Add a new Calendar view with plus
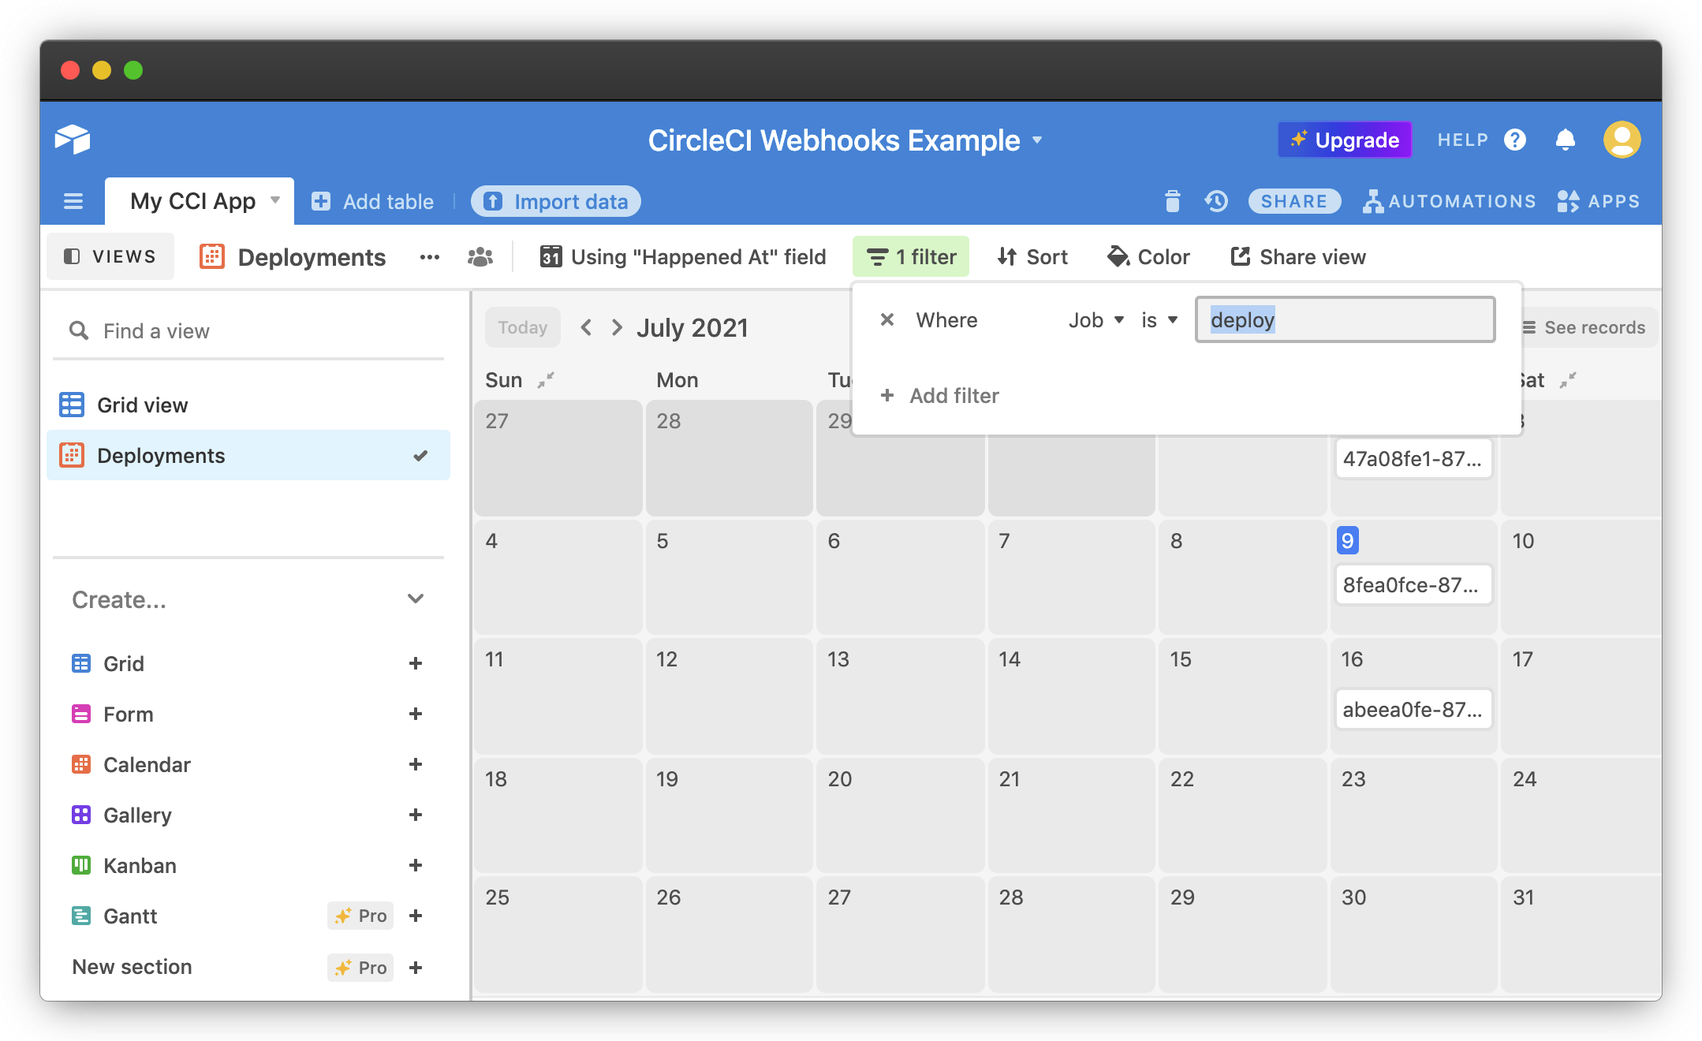Image resolution: width=1702 pixels, height=1041 pixels. [x=415, y=764]
